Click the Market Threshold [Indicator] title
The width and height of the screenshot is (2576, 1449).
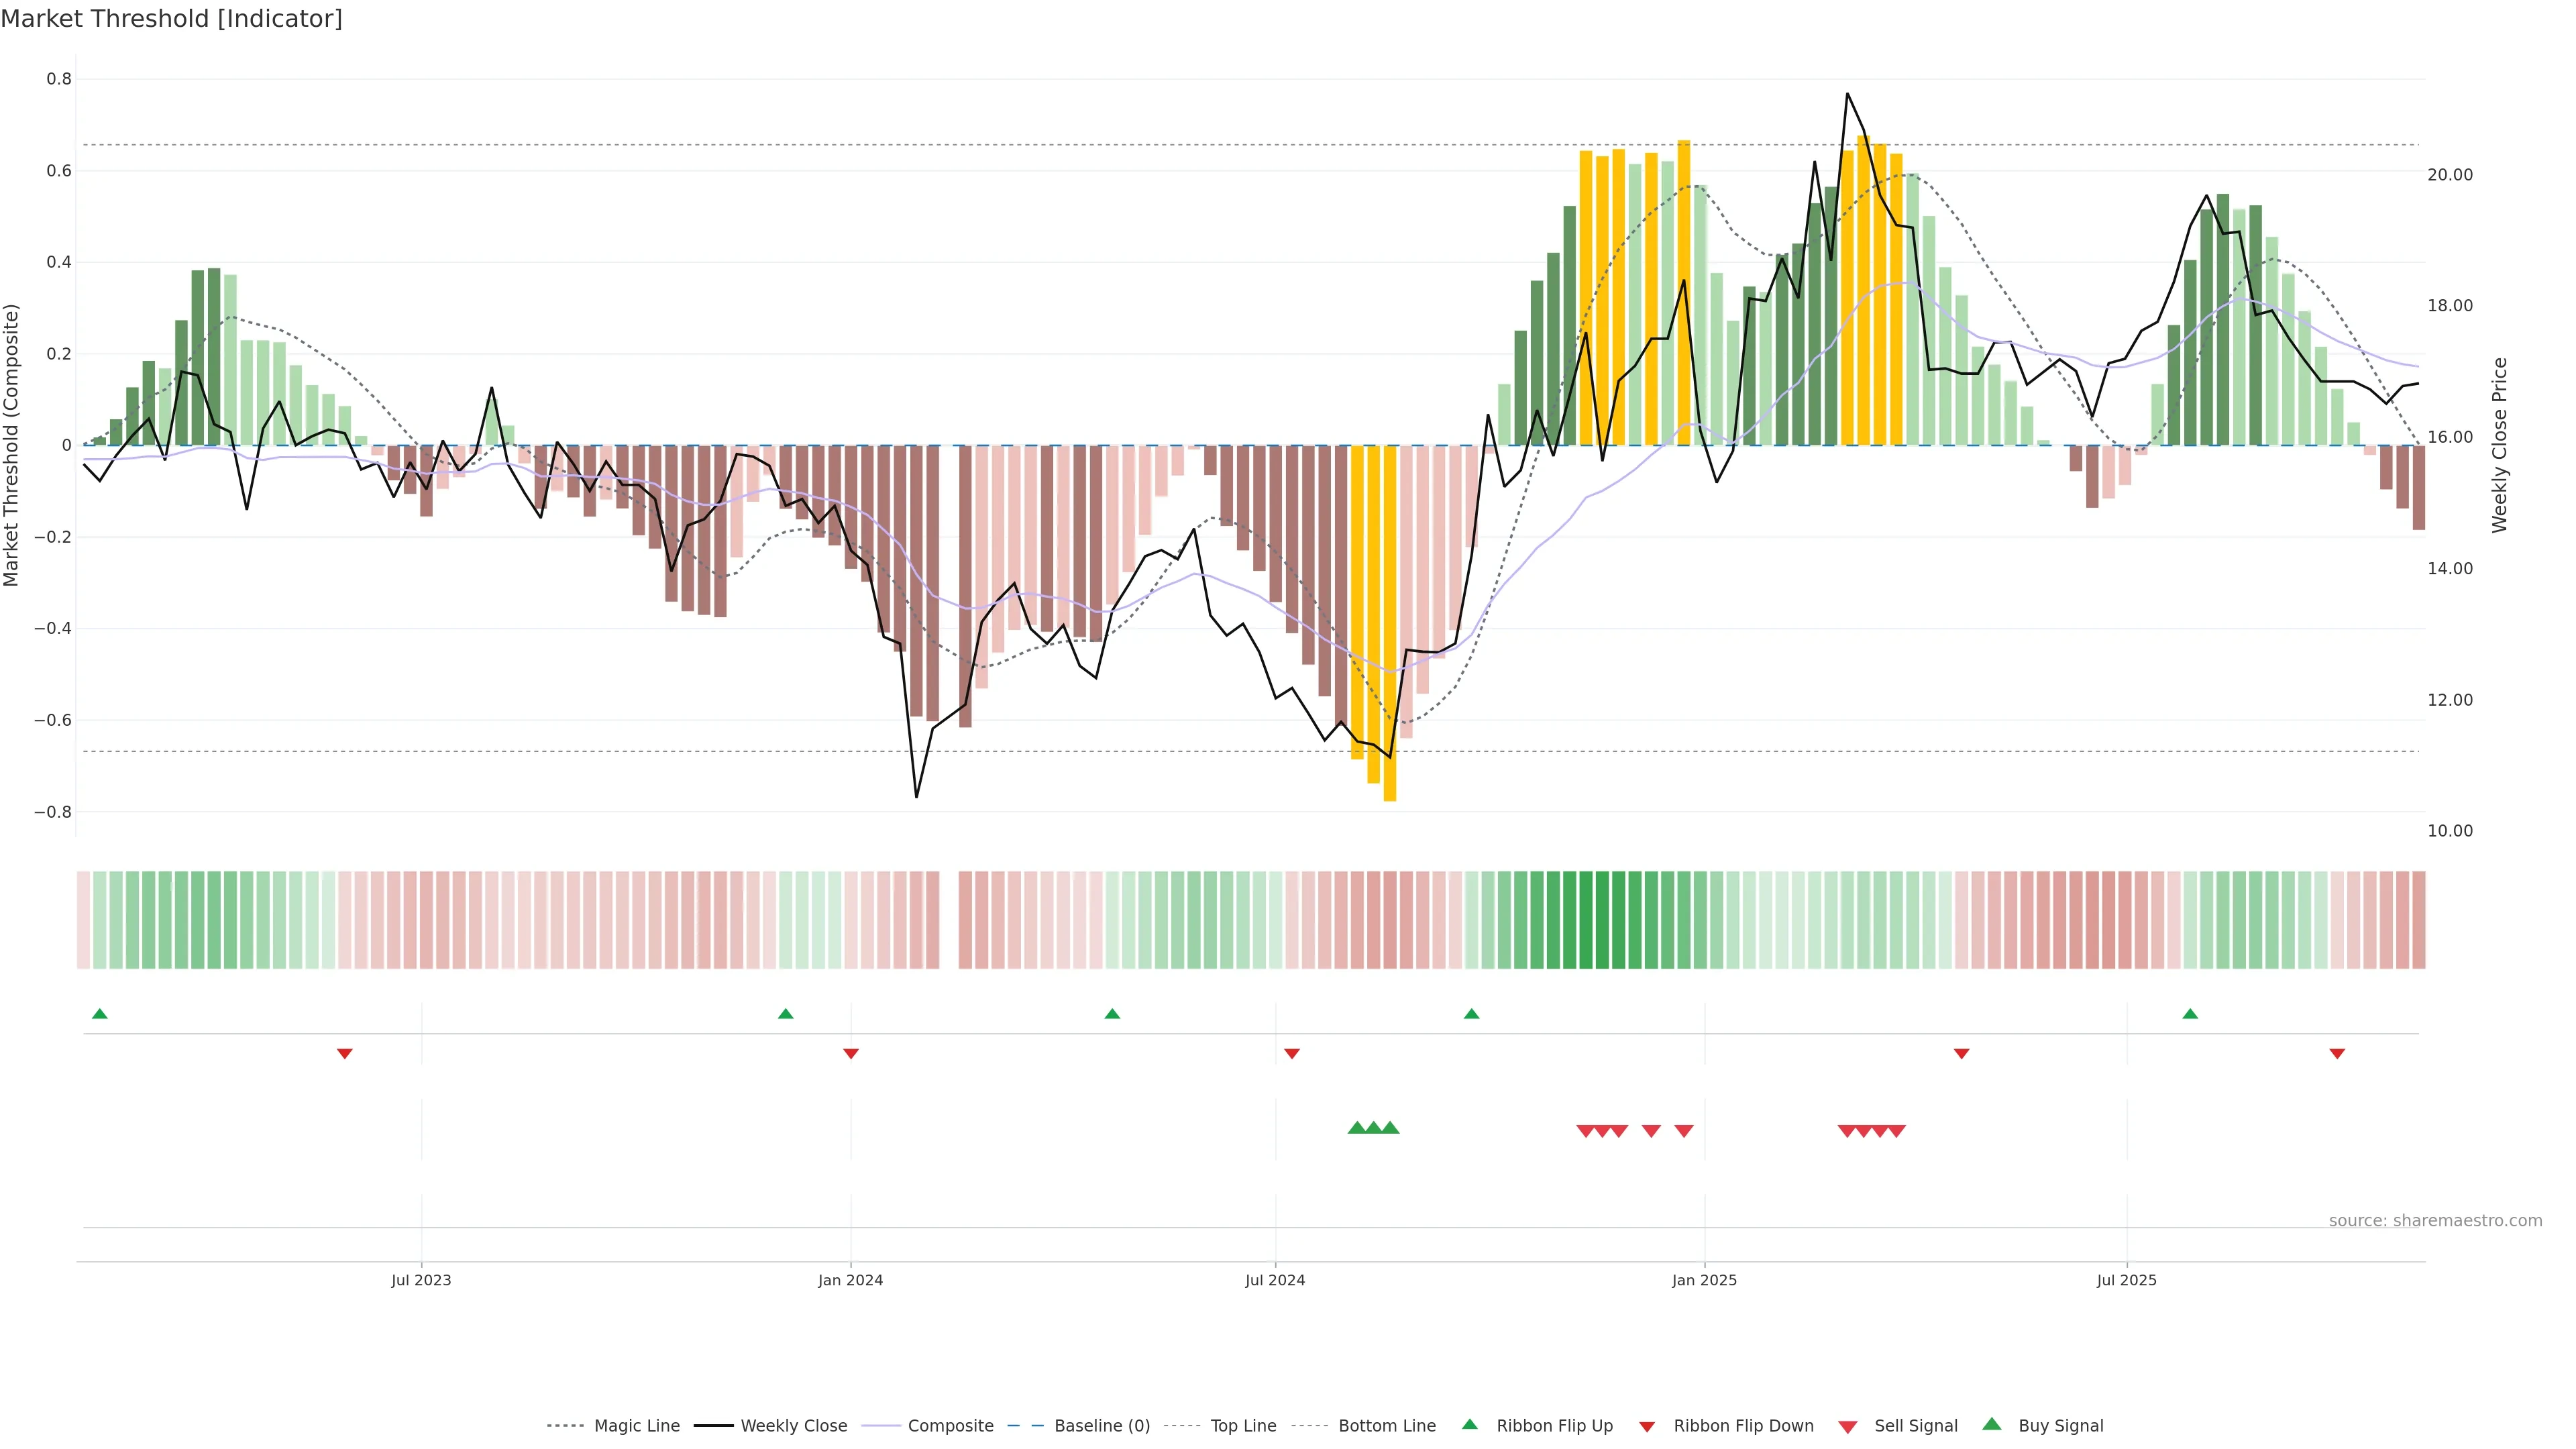(x=171, y=18)
